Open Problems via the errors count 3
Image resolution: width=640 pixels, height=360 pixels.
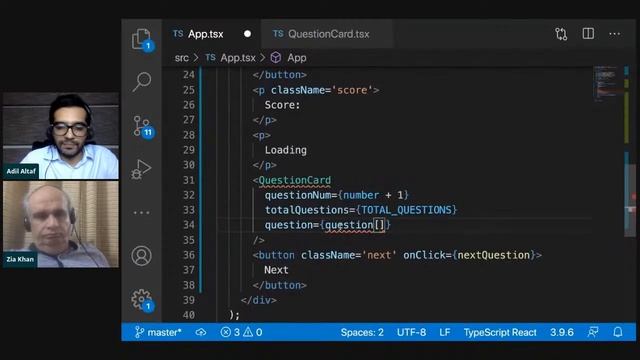[x=230, y=332]
